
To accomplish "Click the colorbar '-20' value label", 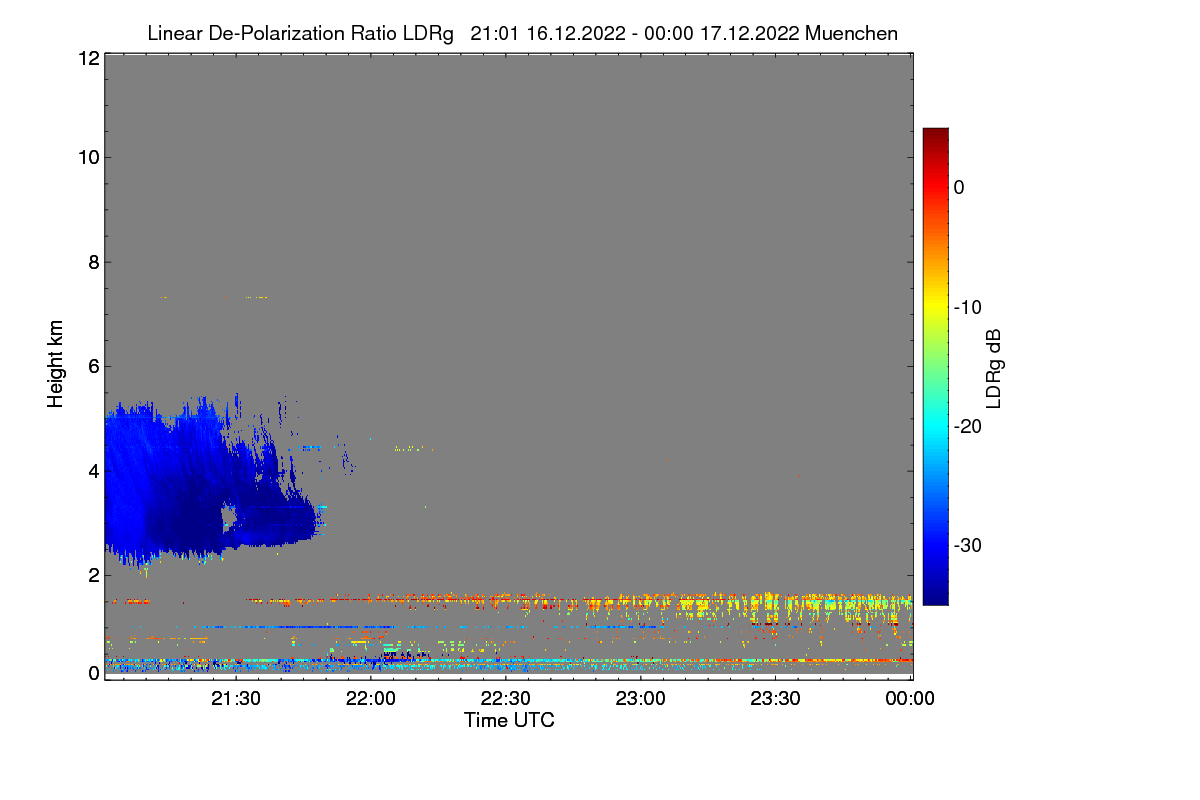I will click(x=968, y=426).
